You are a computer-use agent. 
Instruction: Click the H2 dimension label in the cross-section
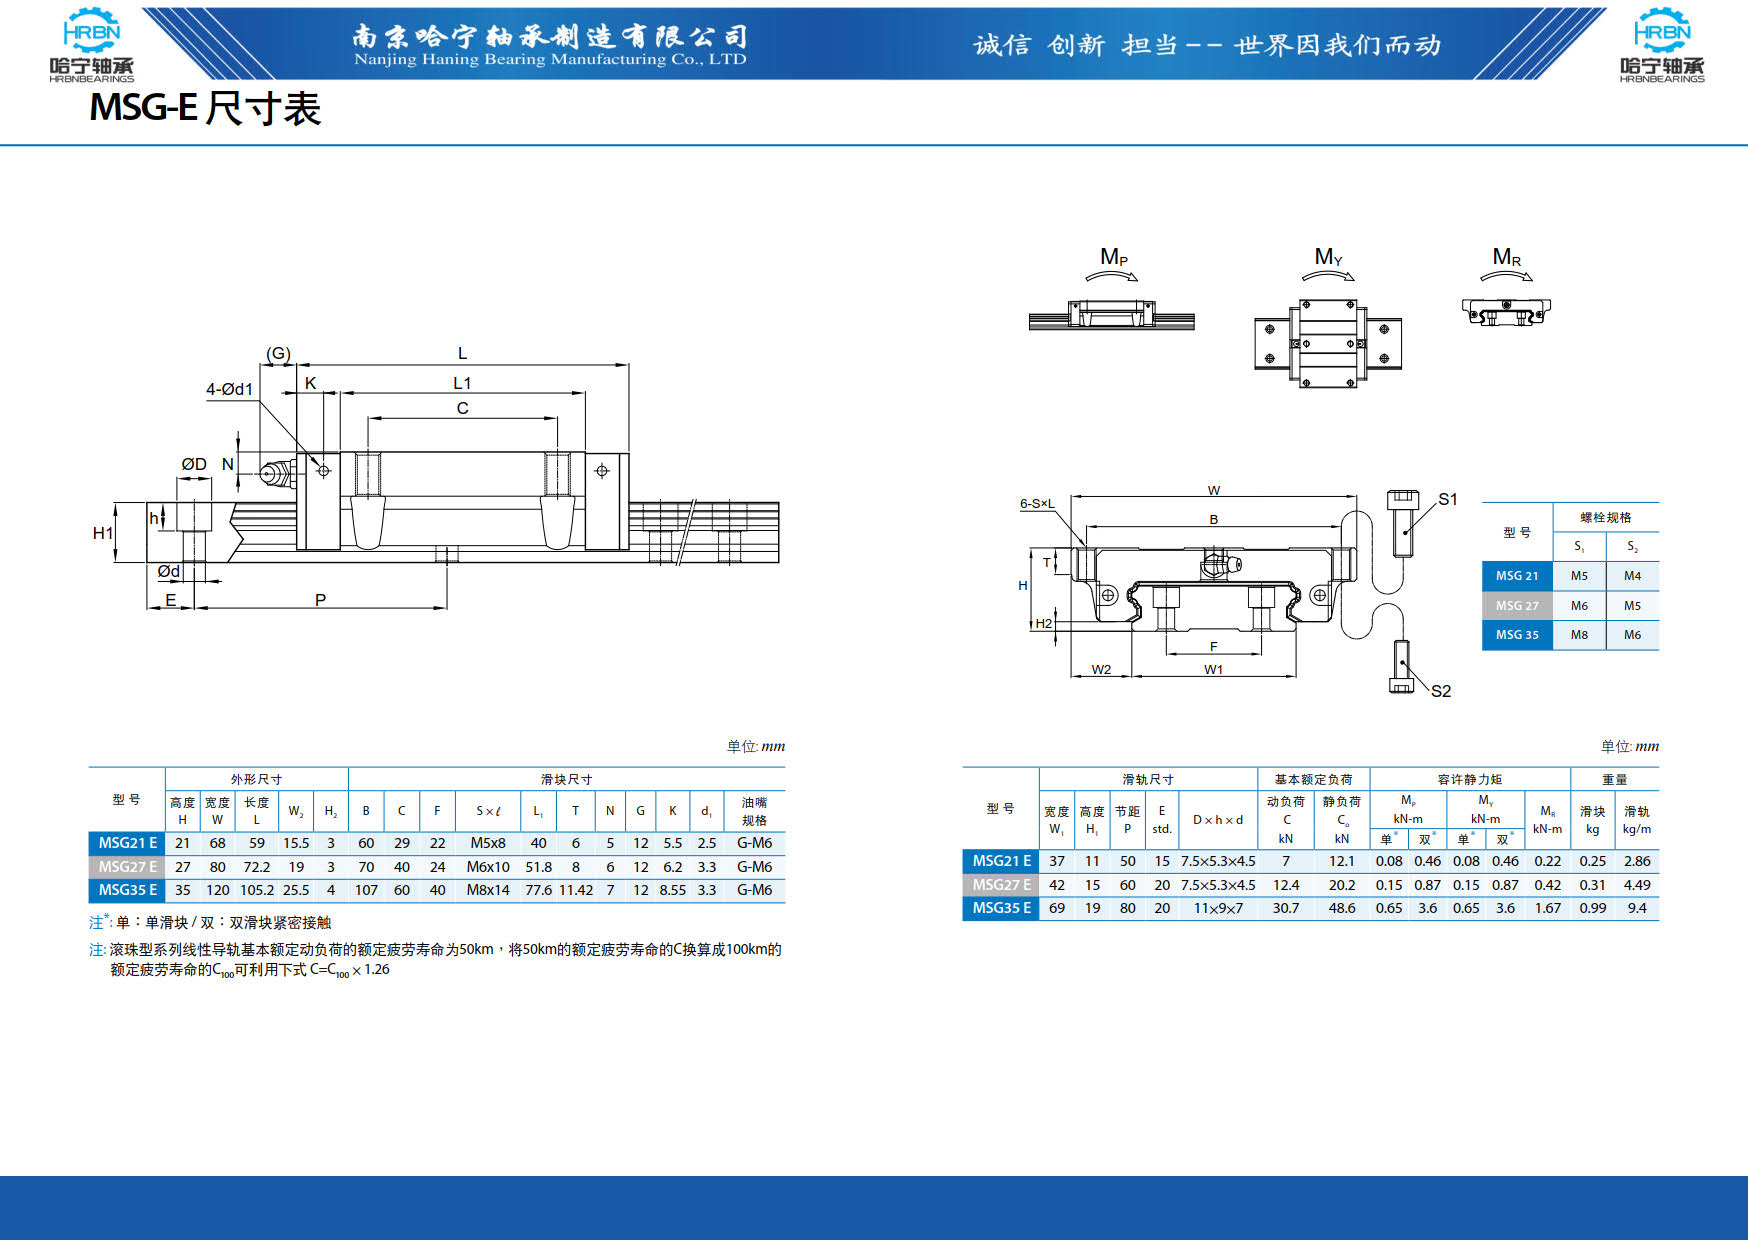(x=1043, y=623)
